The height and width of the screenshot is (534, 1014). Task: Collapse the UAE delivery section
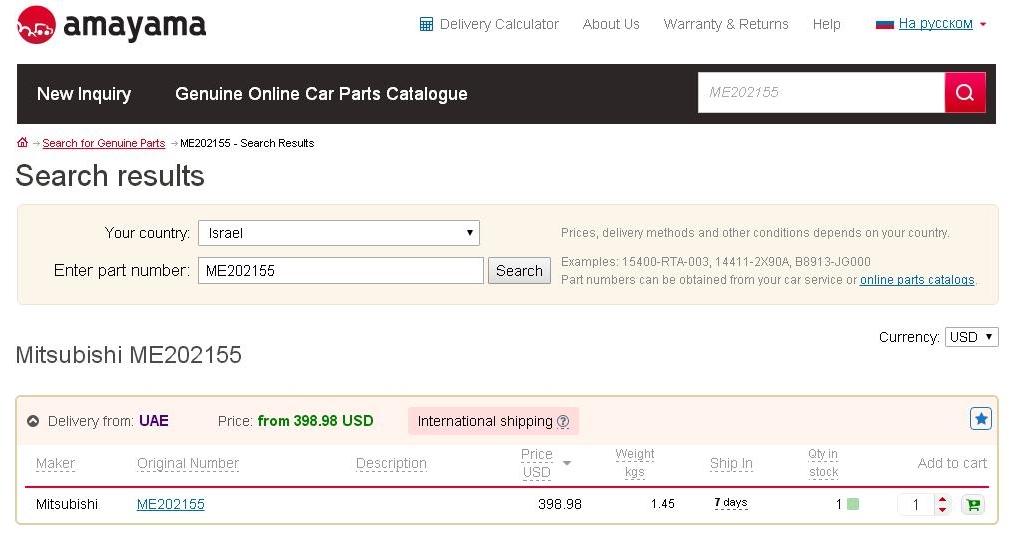(33, 422)
